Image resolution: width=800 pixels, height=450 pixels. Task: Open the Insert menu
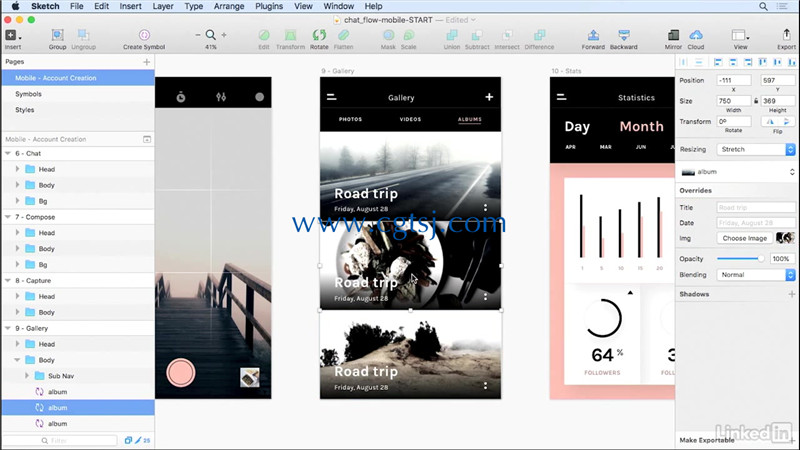(131, 6)
